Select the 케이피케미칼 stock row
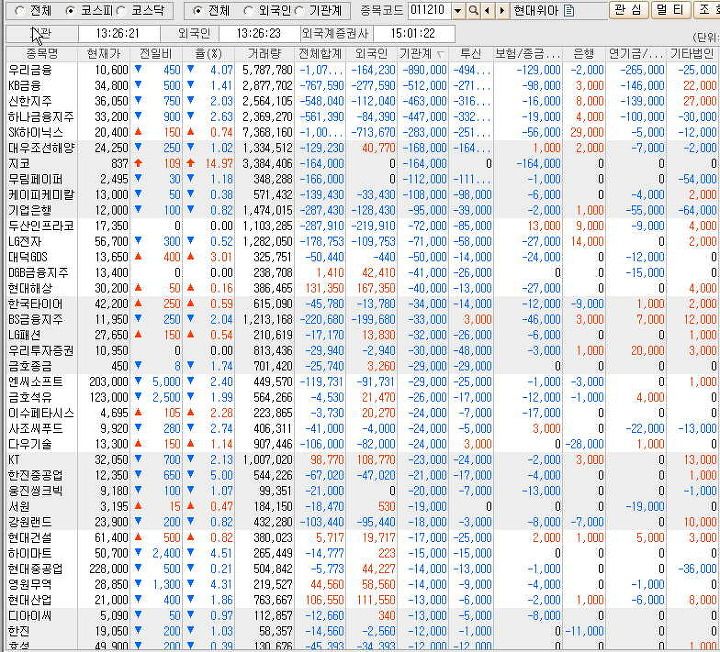 point(362,195)
